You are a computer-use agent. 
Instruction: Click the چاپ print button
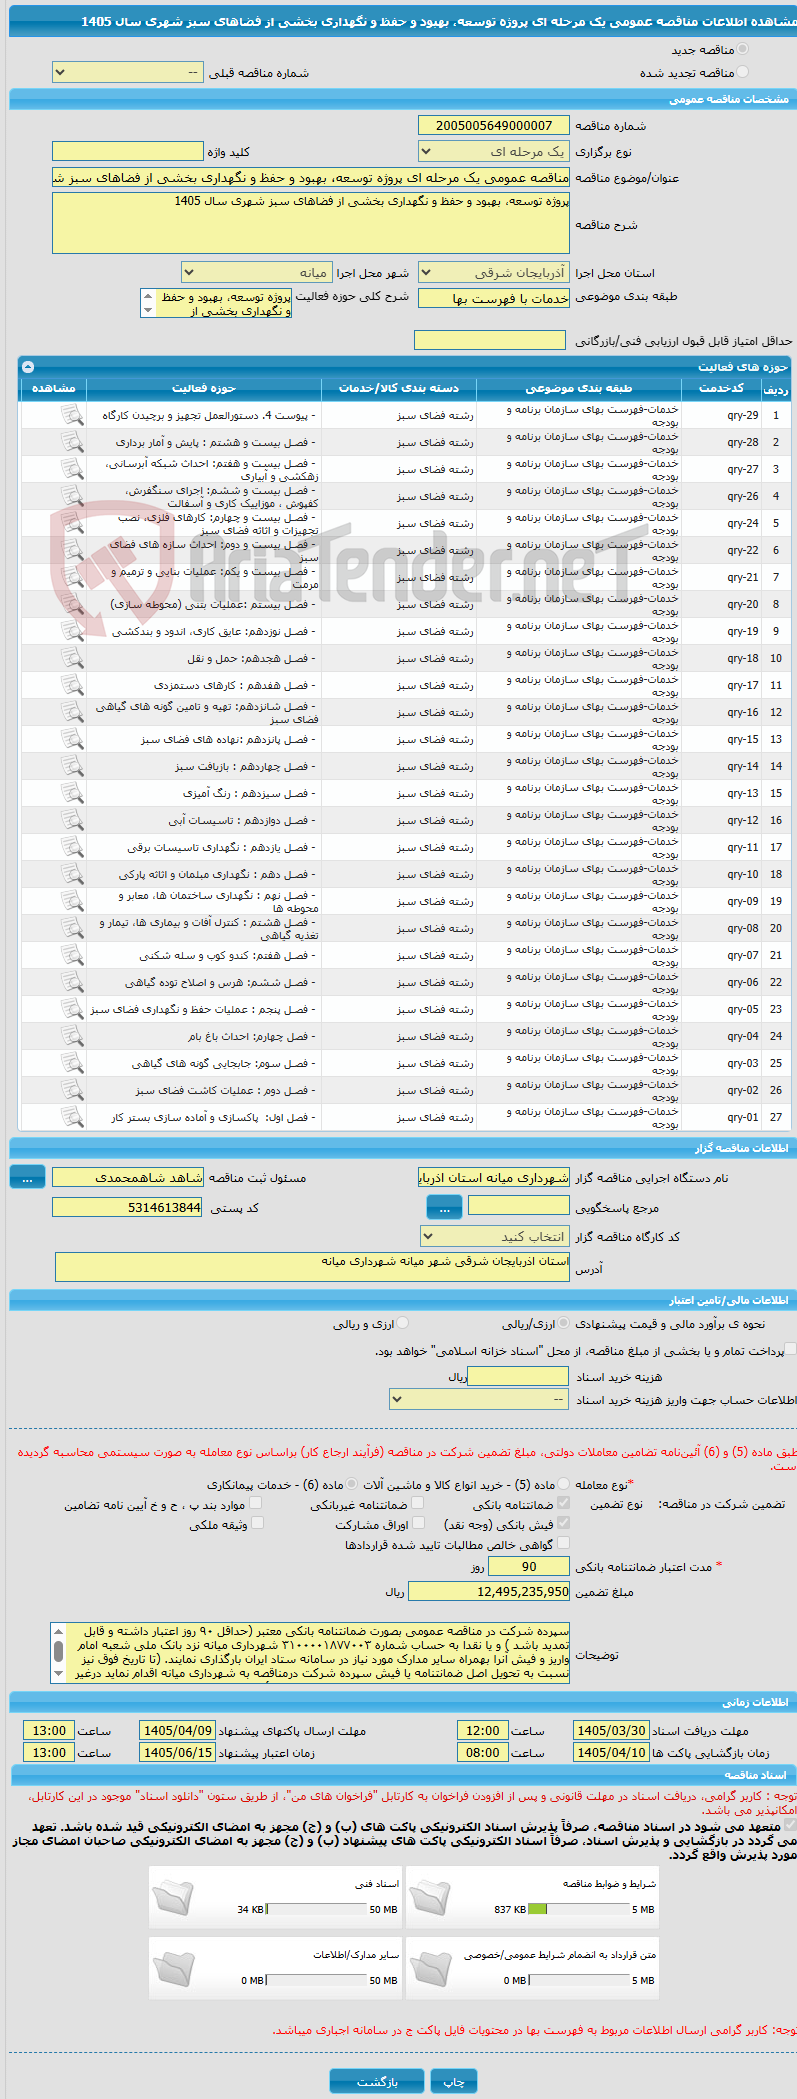pos(454,2081)
